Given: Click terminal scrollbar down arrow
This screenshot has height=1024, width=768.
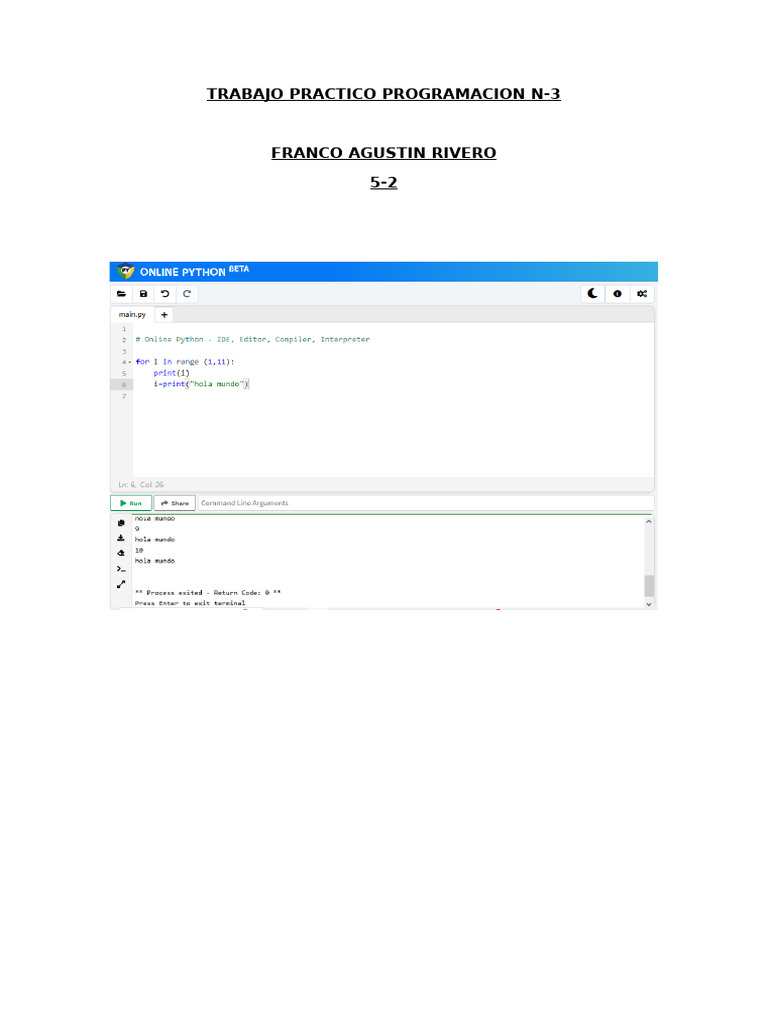Looking at the screenshot, I should [649, 605].
